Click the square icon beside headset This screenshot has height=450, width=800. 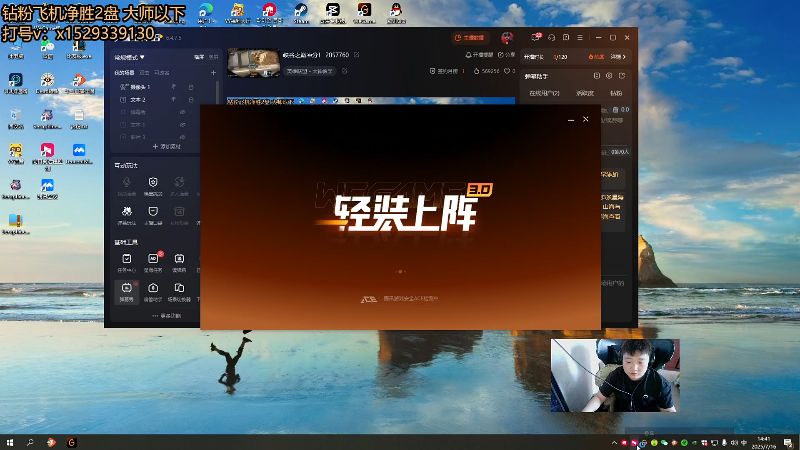[x=566, y=38]
